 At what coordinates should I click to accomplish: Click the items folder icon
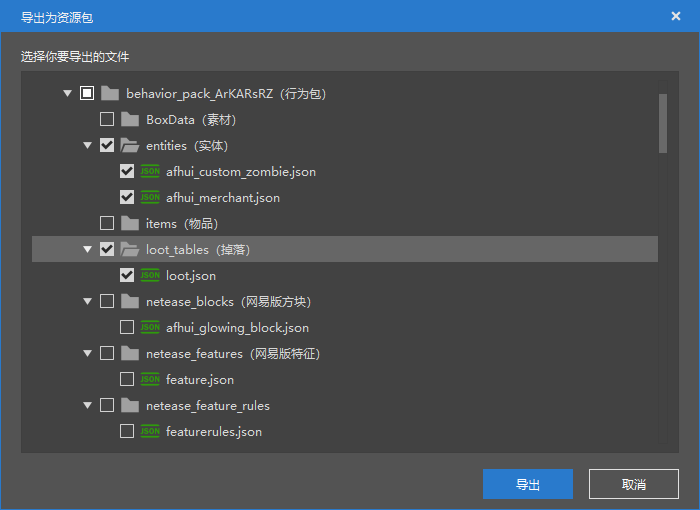pyautogui.click(x=130, y=223)
